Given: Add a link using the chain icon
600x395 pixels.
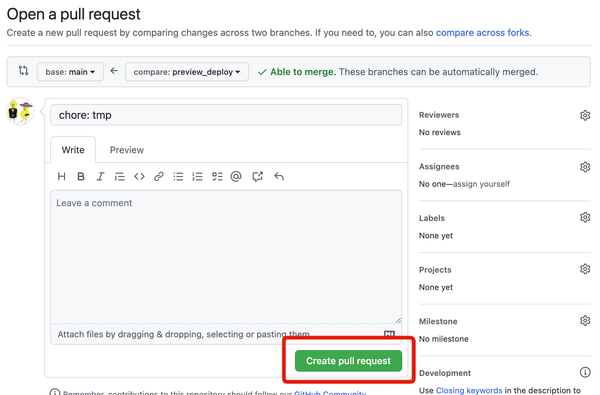Looking at the screenshot, I should [x=159, y=176].
